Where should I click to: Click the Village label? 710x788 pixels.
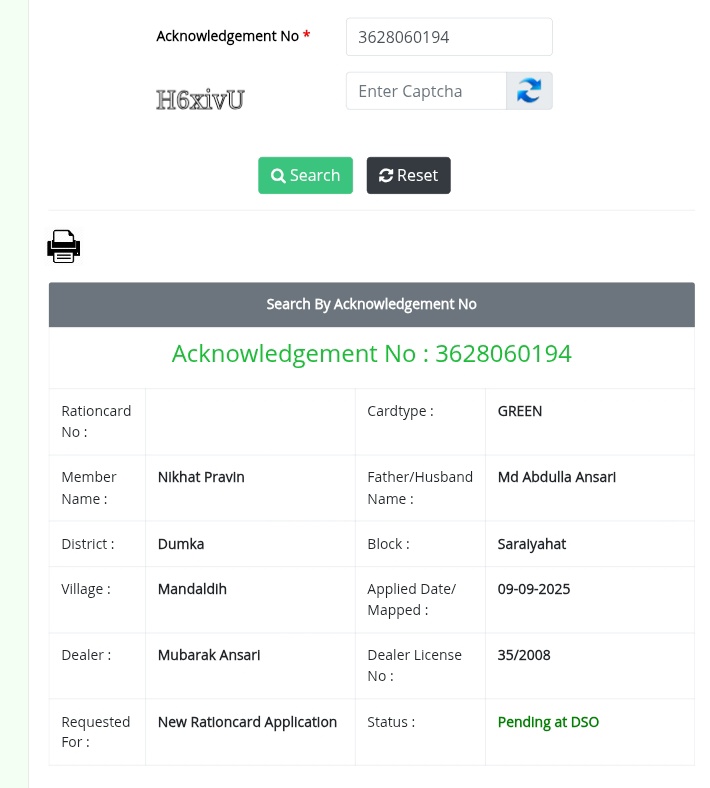click(86, 589)
